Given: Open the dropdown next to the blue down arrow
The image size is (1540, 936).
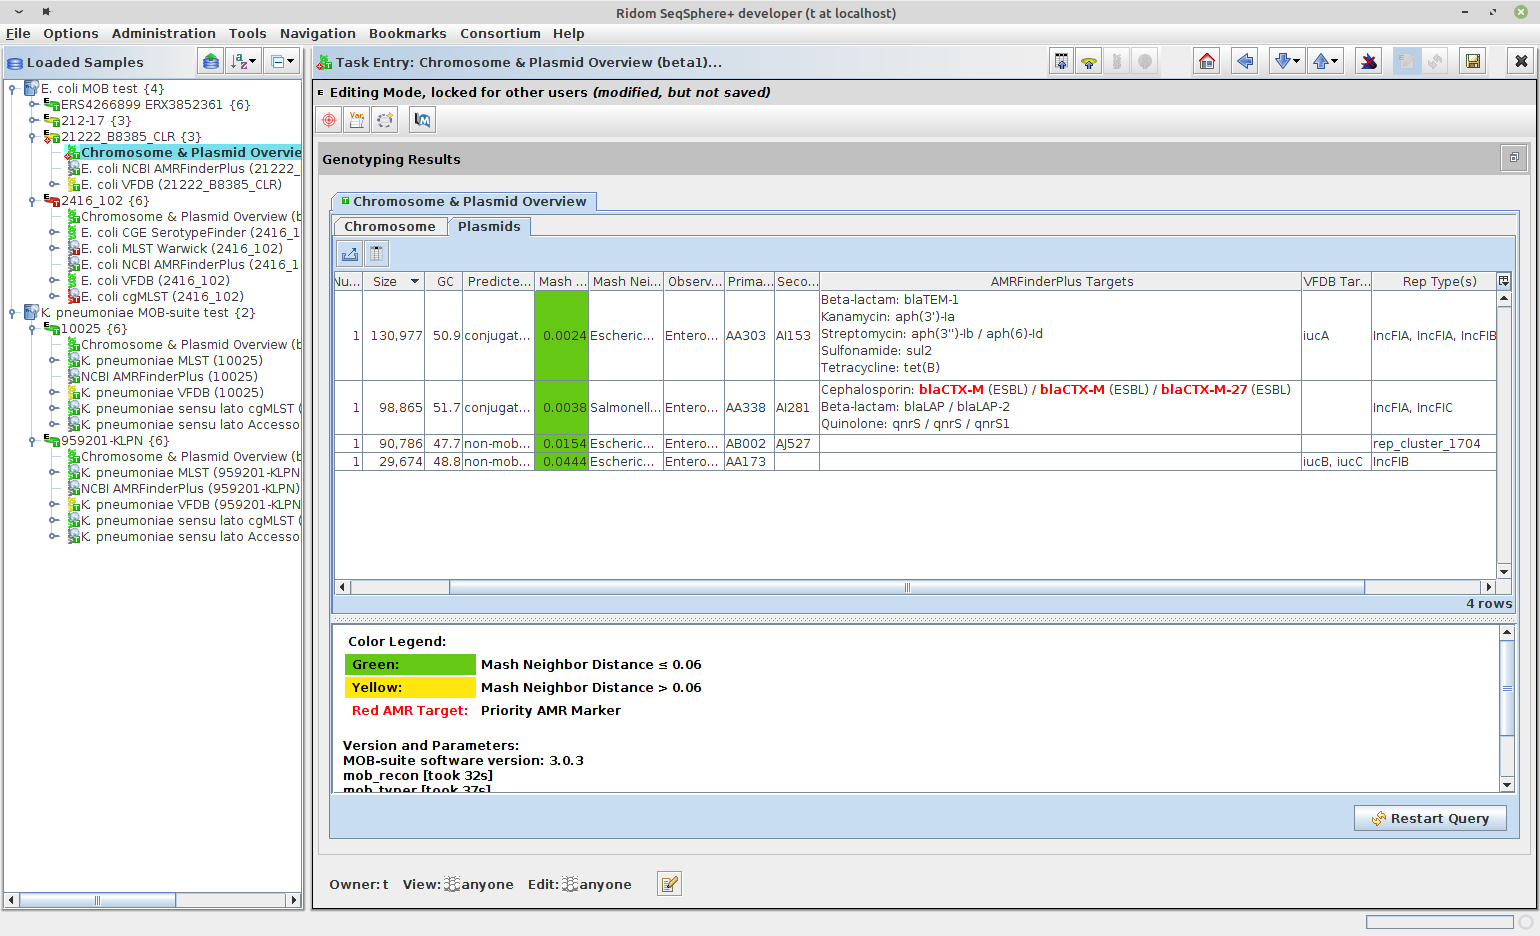Looking at the screenshot, I should (x=1297, y=61).
